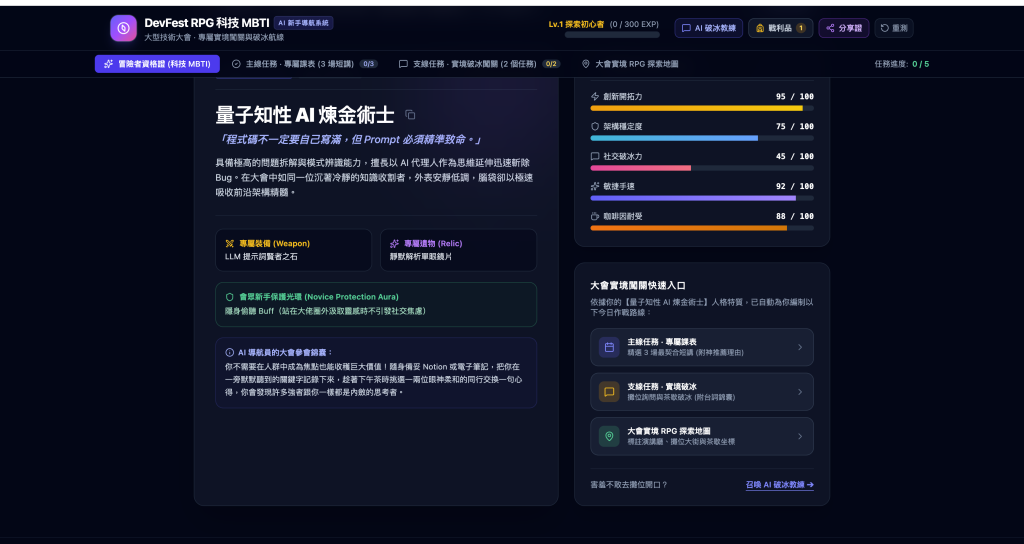Click the sparkle icon beside 敏捷手速
The width and height of the screenshot is (1024, 544).
595,186
